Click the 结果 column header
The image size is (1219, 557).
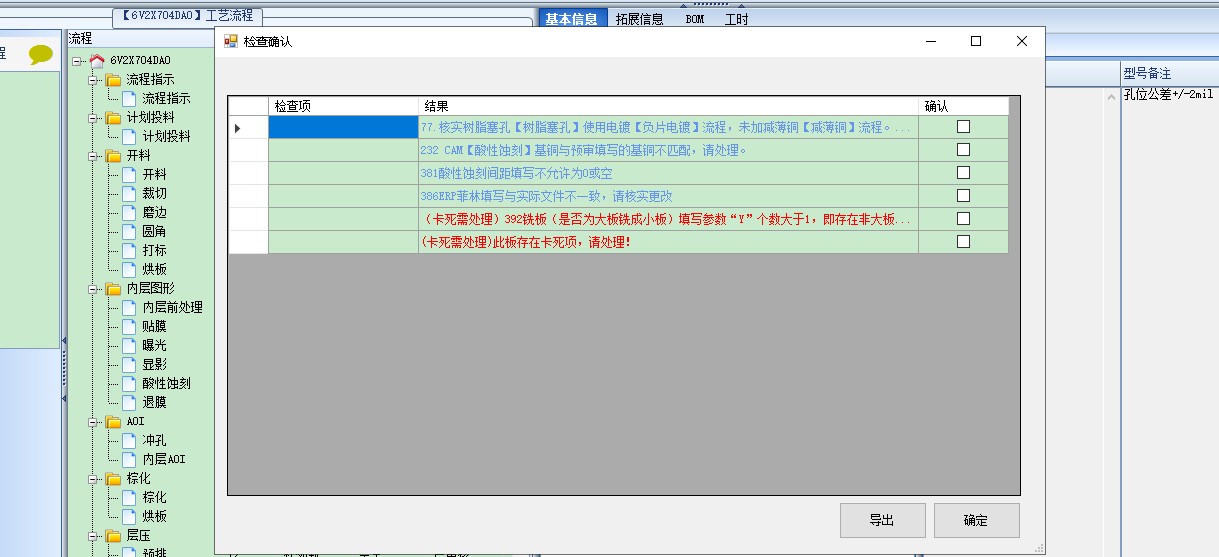click(x=668, y=106)
